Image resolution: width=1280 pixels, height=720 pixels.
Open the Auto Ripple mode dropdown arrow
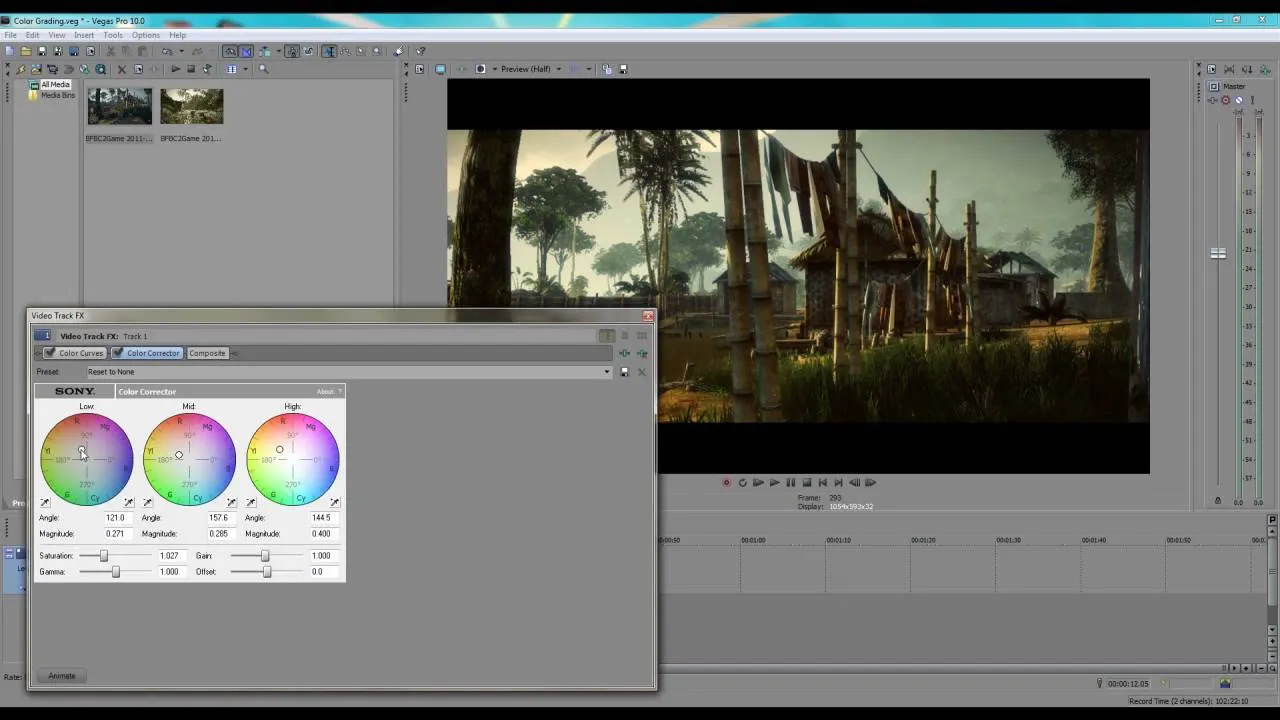coord(278,51)
